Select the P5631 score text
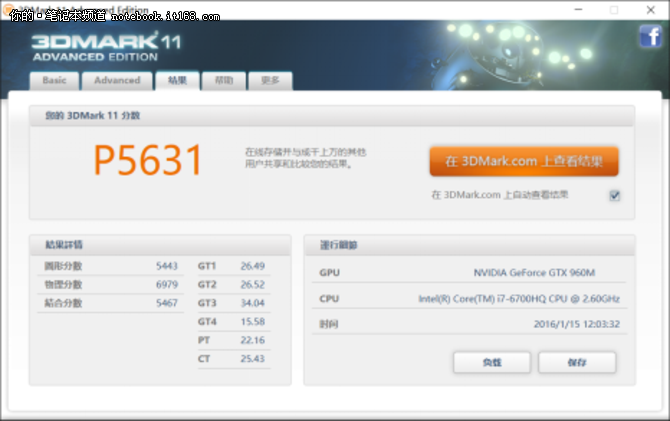 (148, 161)
